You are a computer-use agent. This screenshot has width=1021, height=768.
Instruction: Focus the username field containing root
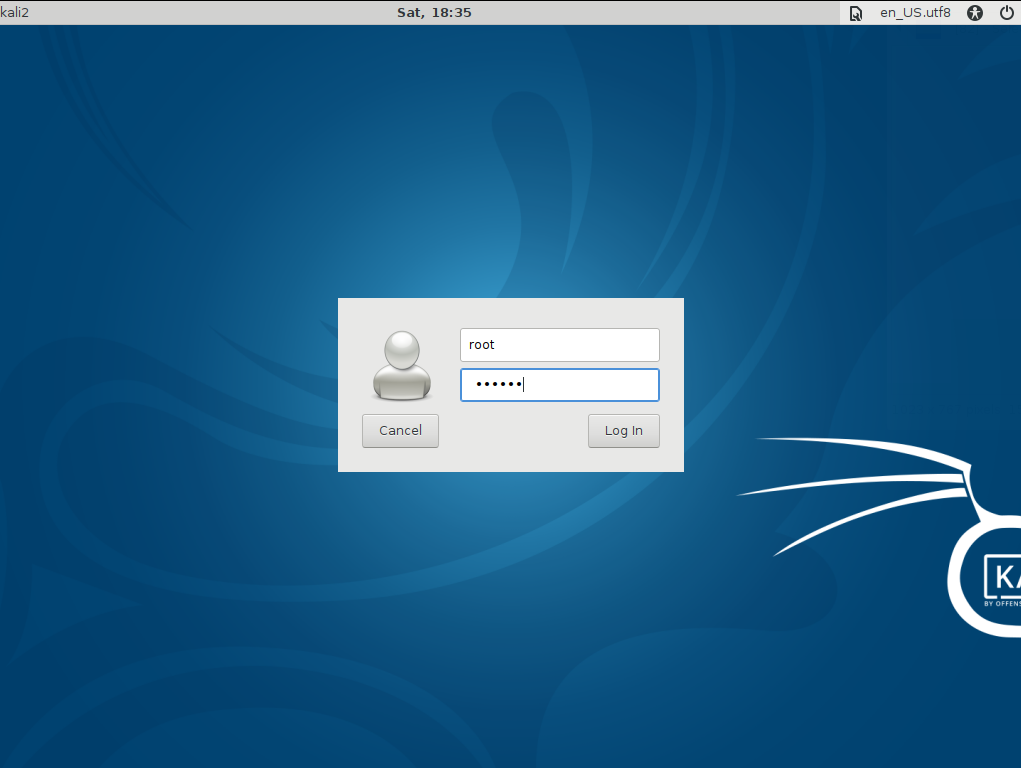(x=559, y=345)
